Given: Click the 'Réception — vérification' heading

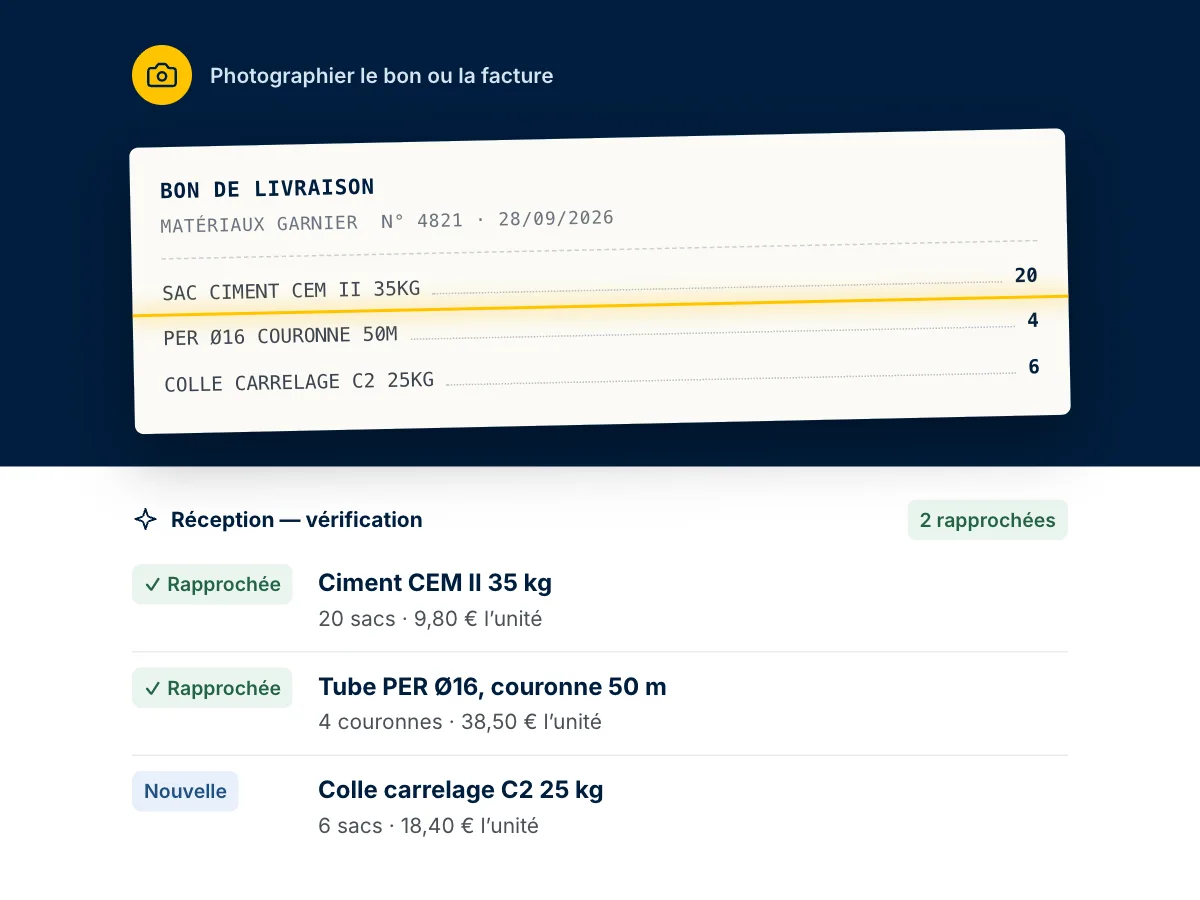Looking at the screenshot, I should click(x=296, y=519).
